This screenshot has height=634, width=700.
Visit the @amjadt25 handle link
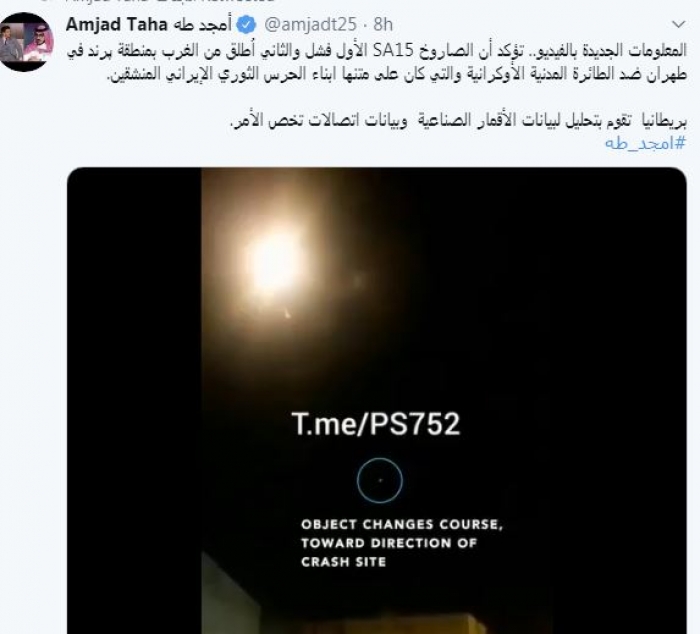point(310,25)
